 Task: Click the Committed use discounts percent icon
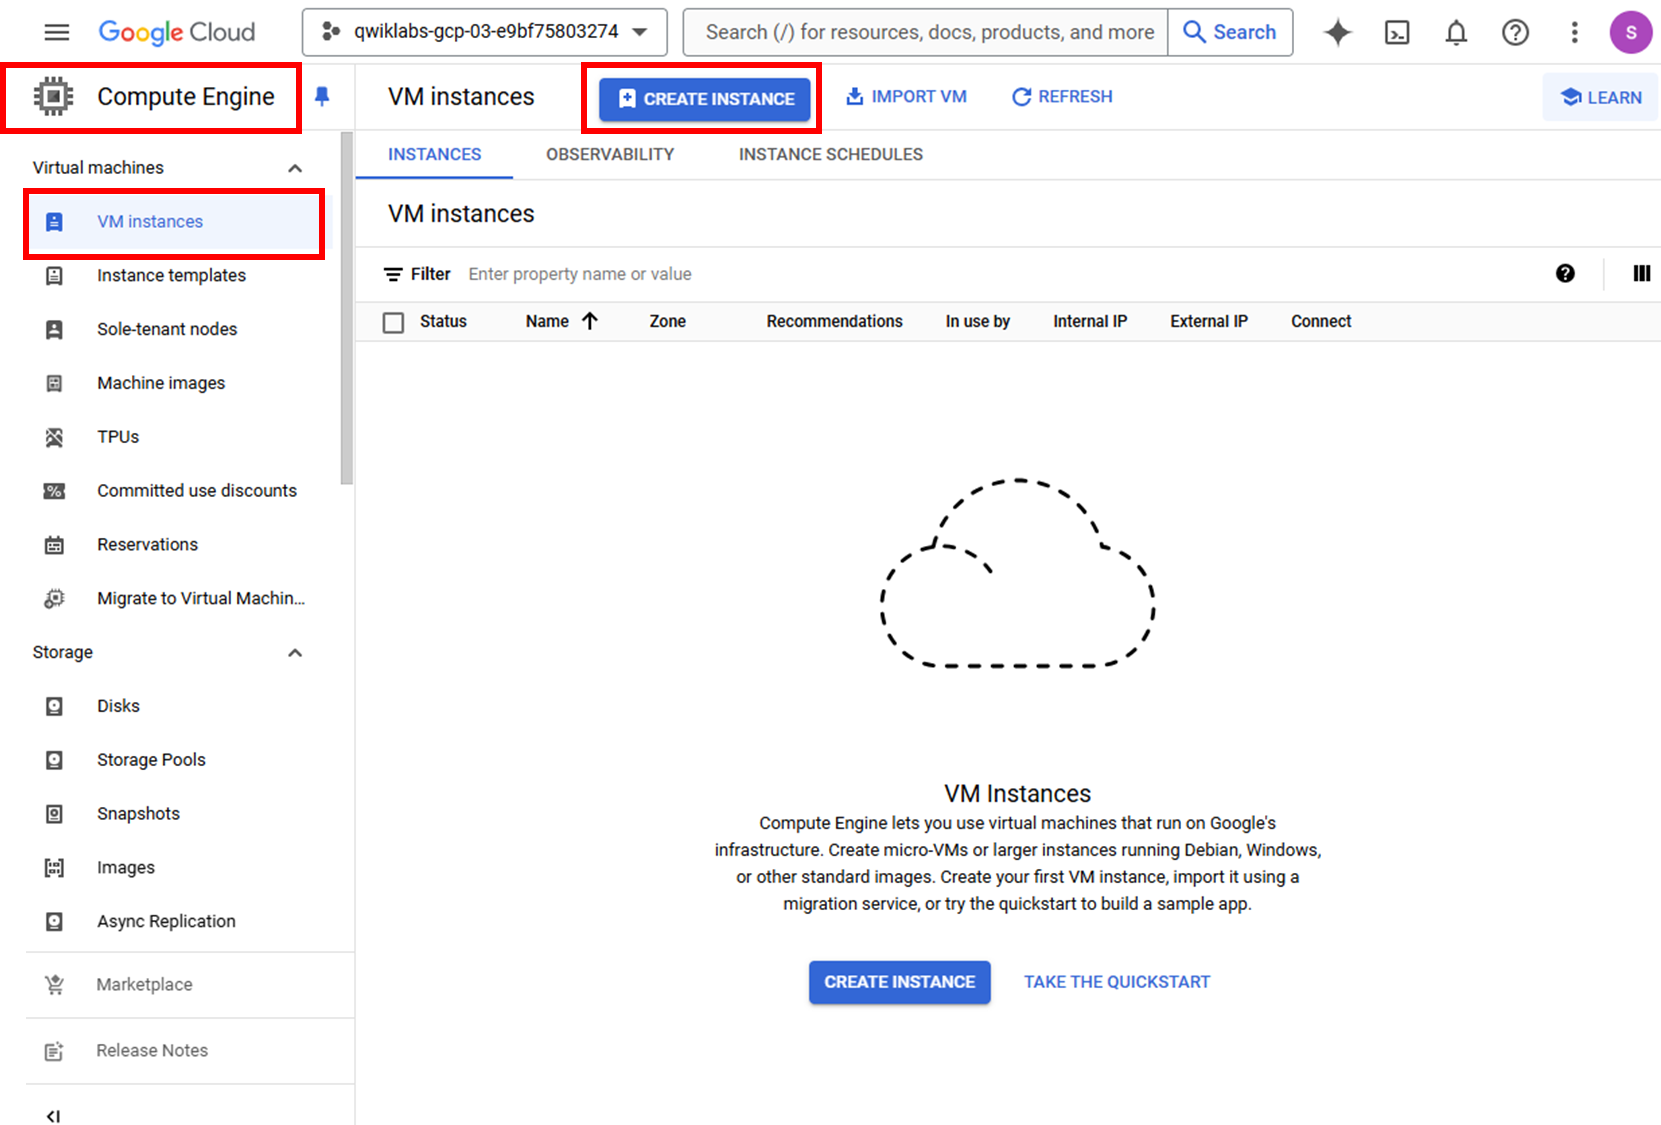[x=54, y=491]
